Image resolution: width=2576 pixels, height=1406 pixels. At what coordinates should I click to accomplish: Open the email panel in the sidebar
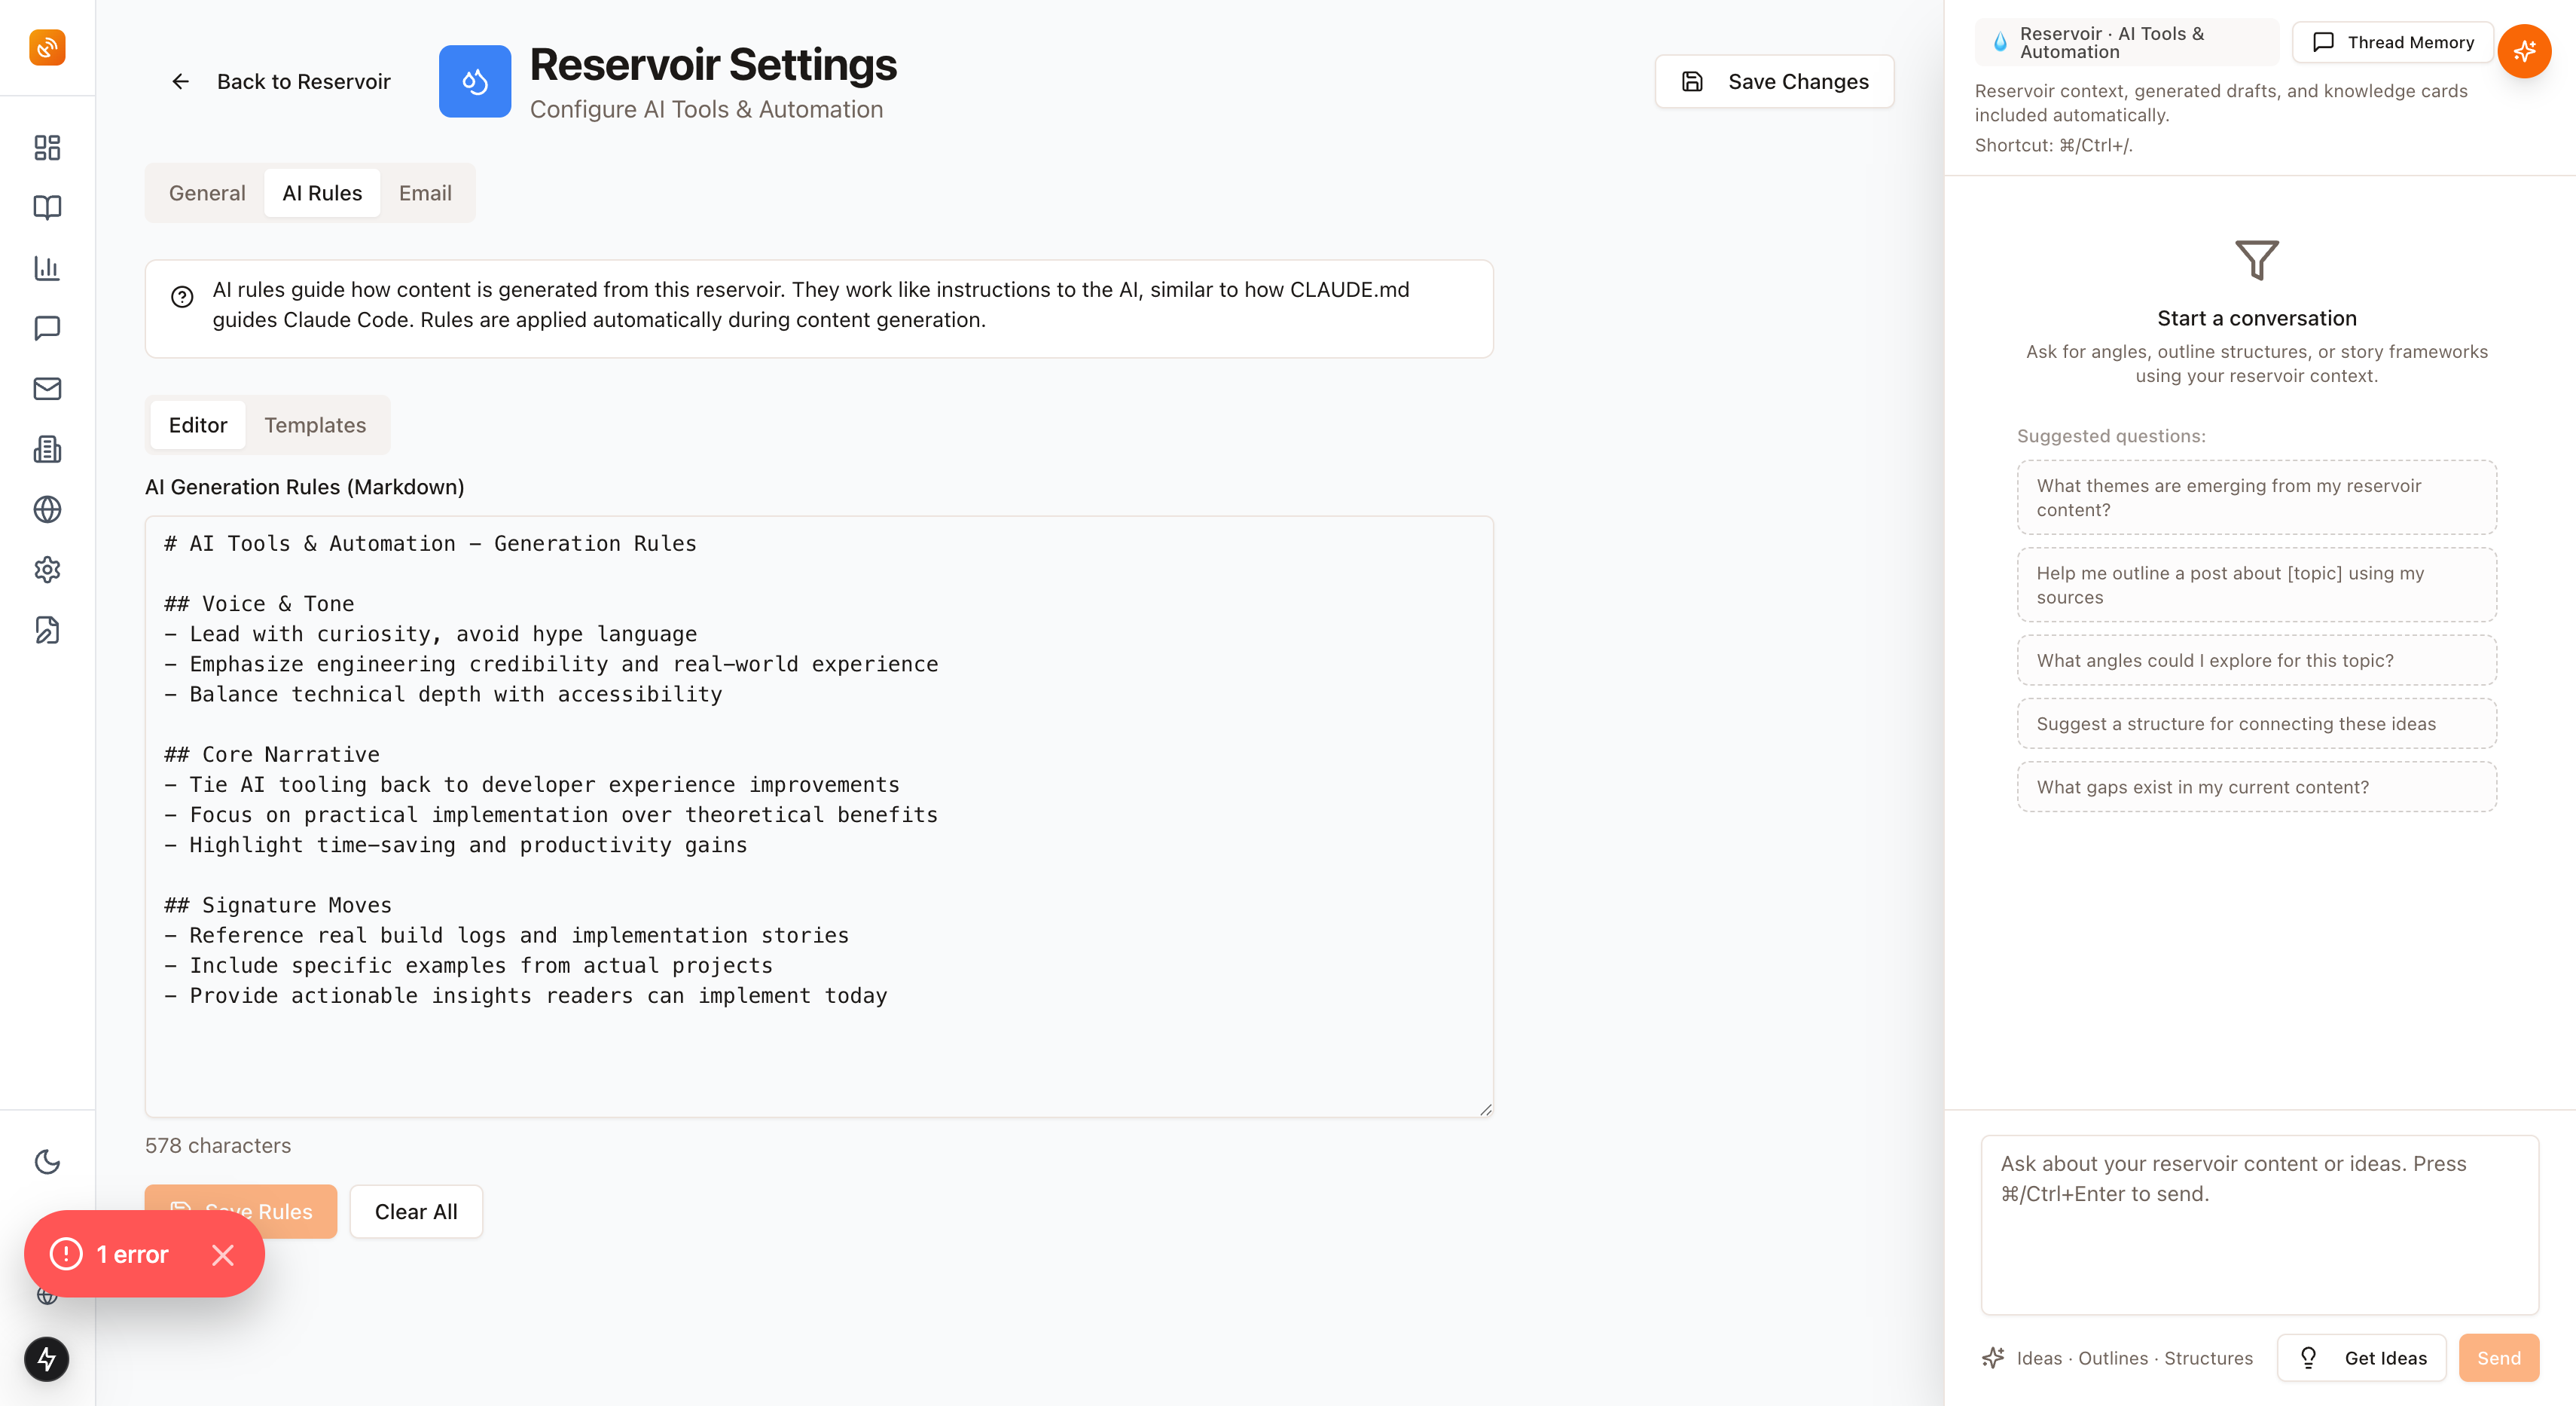tap(47, 389)
